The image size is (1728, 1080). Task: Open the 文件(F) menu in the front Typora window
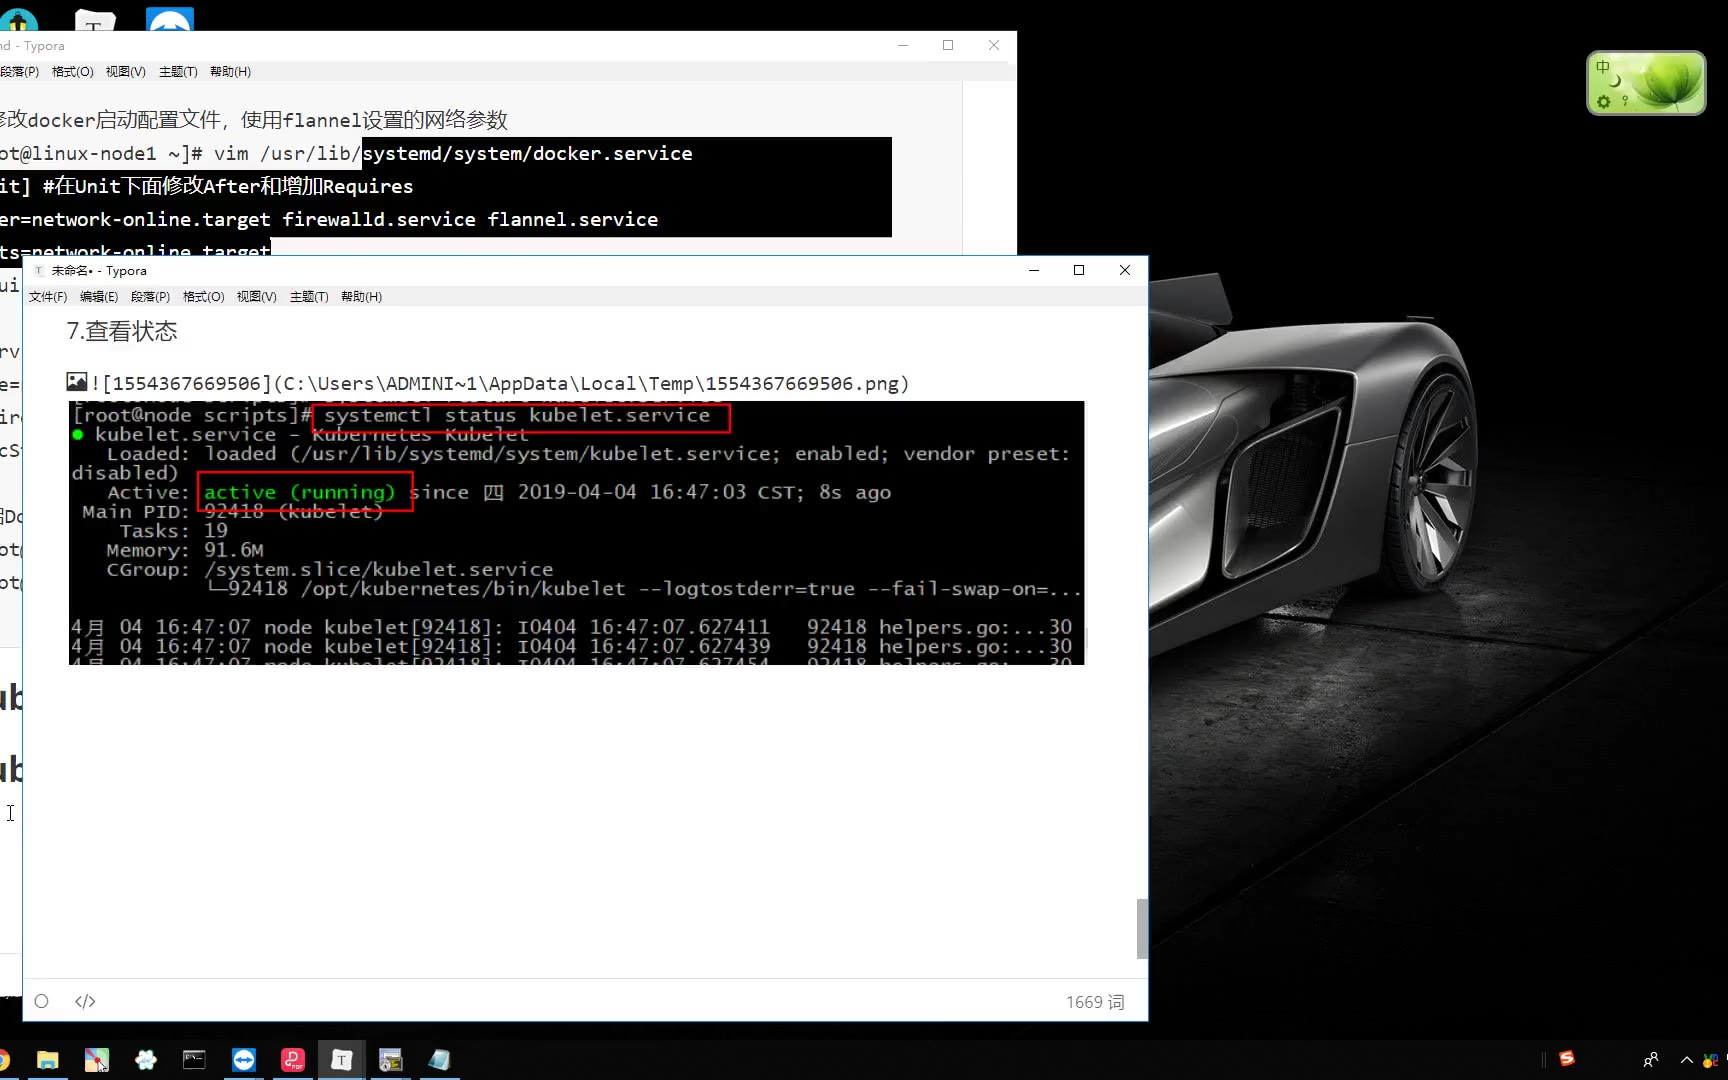click(x=47, y=297)
